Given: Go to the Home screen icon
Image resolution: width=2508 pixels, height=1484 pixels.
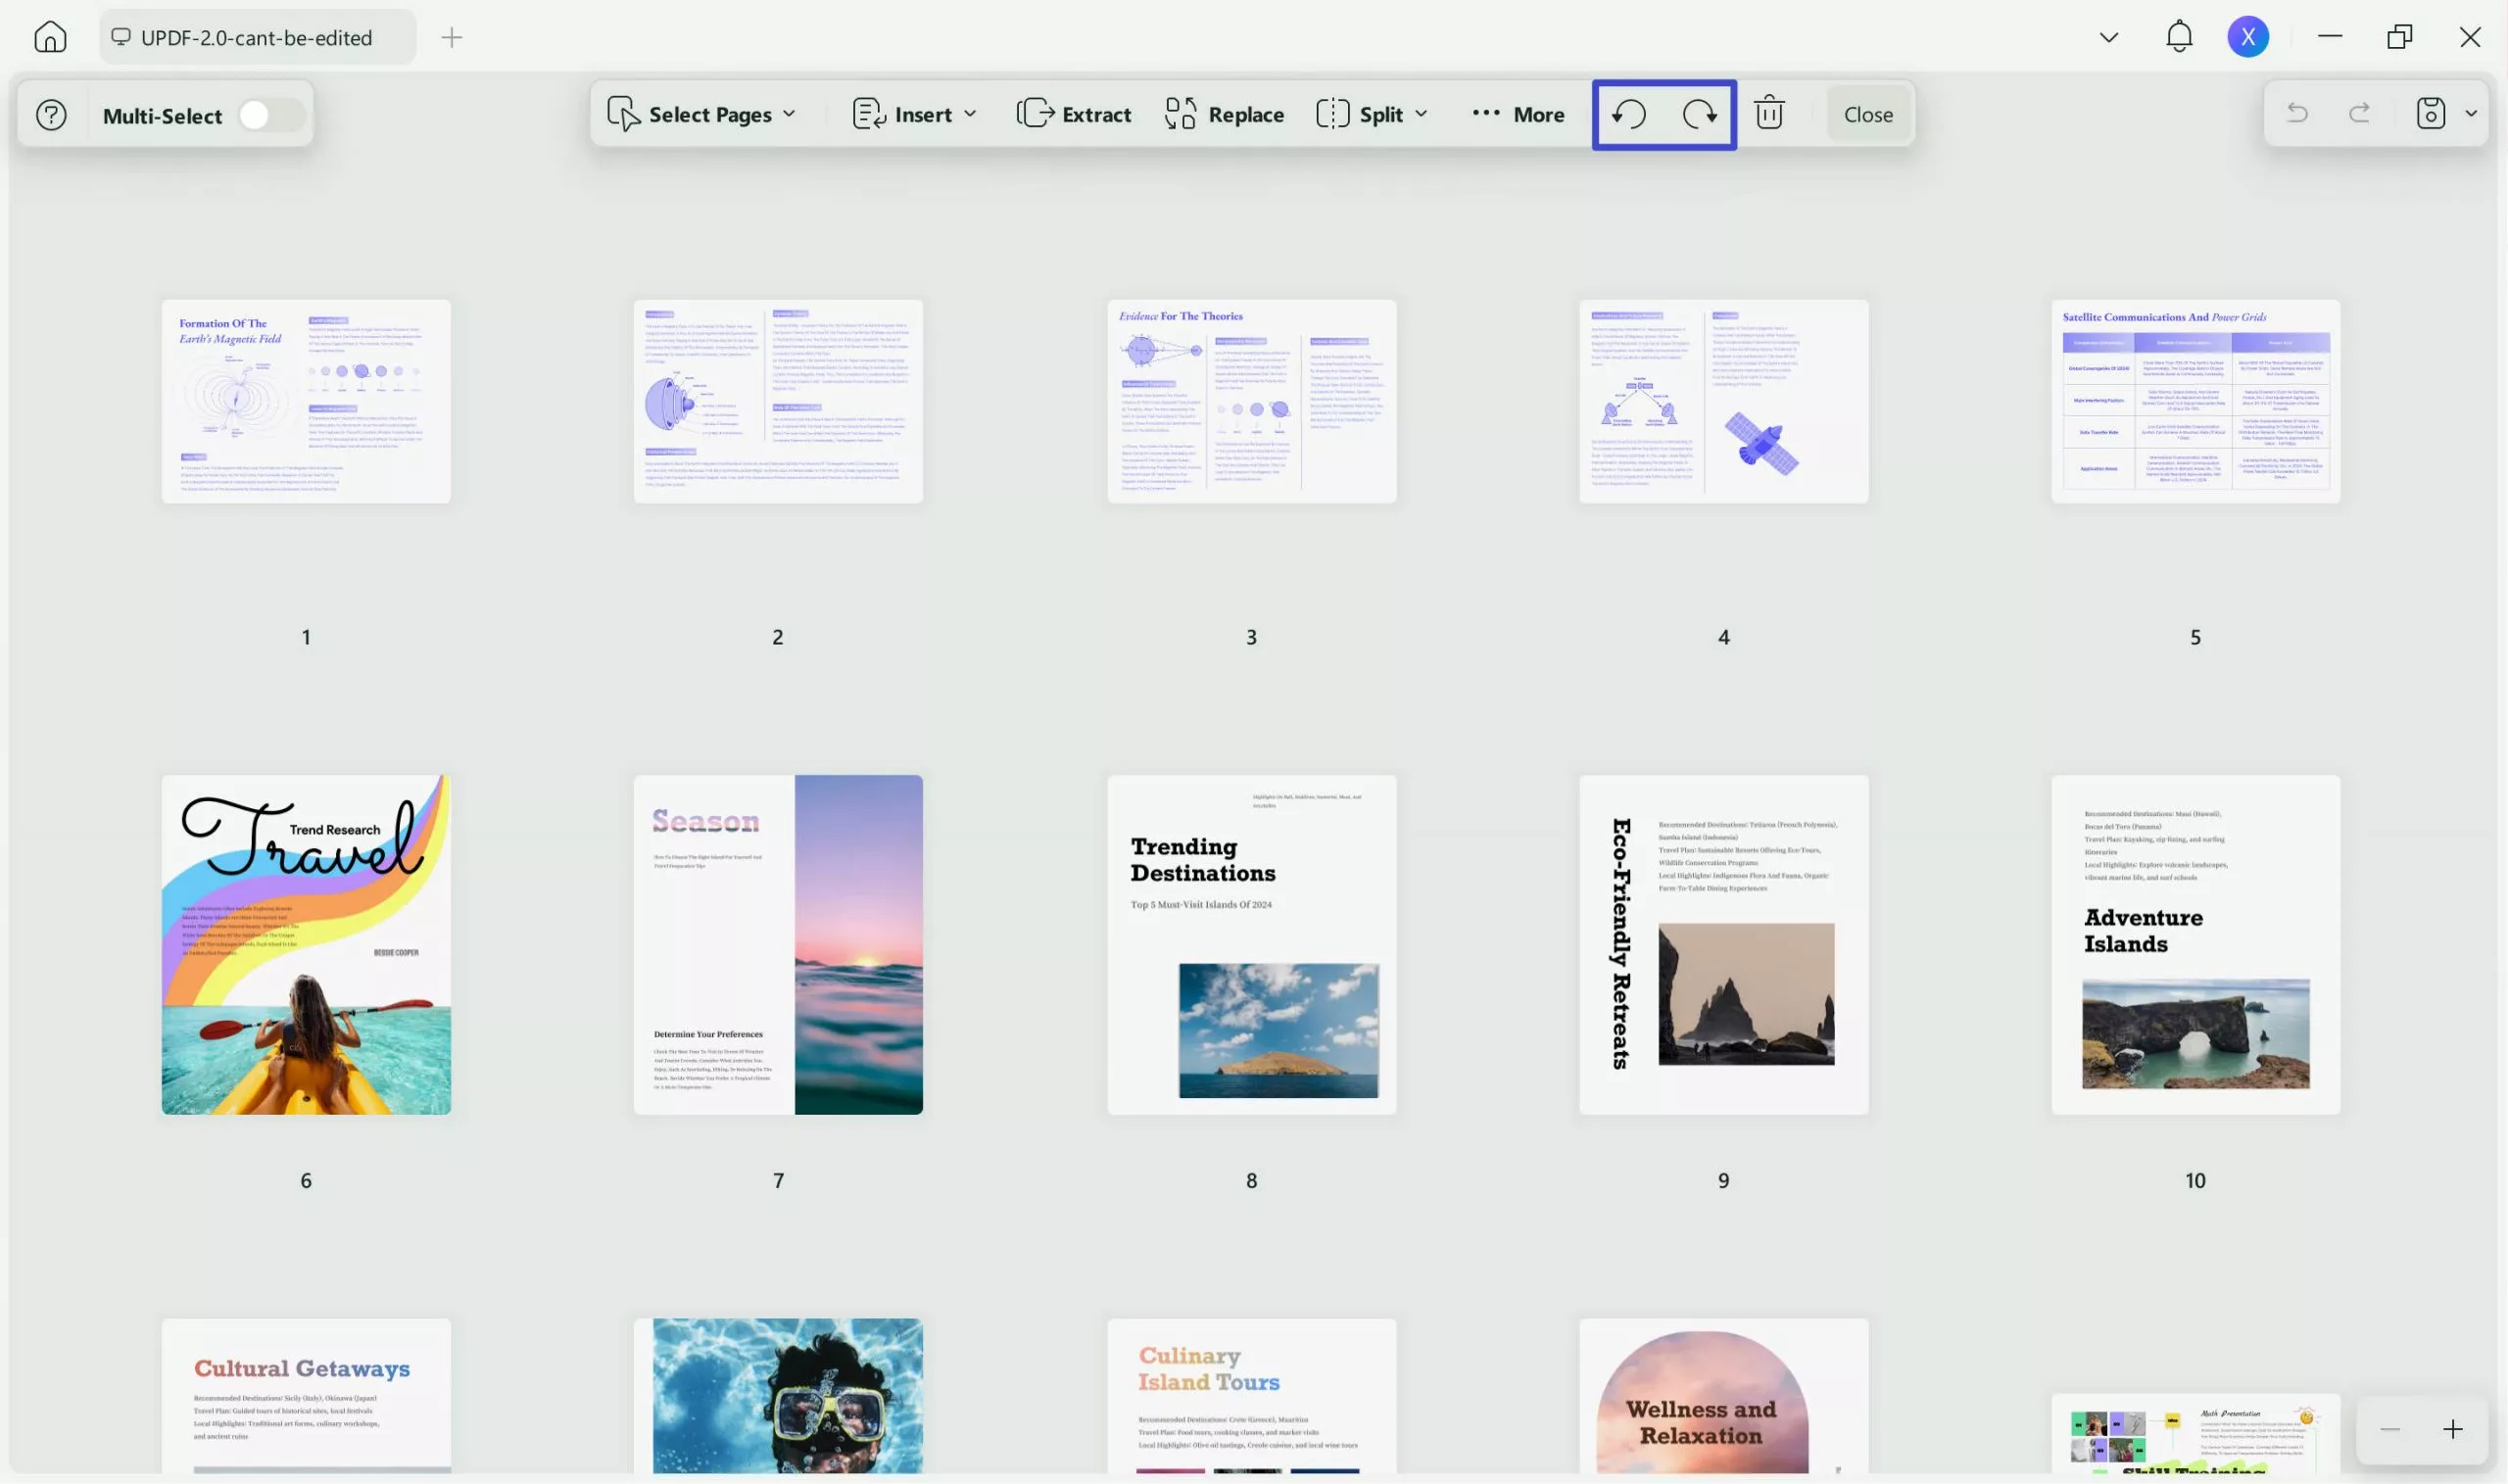Looking at the screenshot, I should pos(50,36).
